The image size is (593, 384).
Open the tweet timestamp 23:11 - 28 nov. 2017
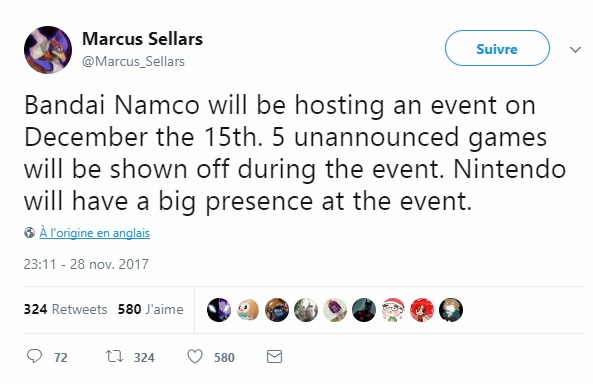(x=86, y=264)
